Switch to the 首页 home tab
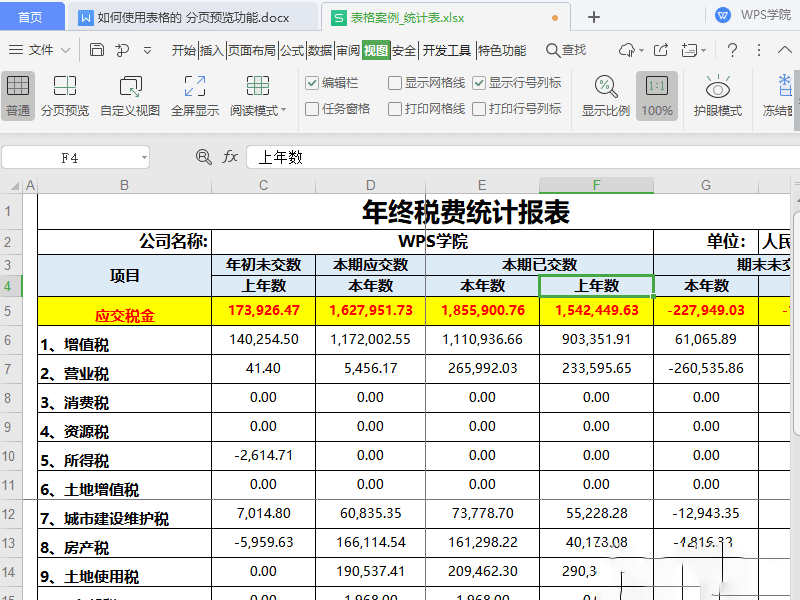 pos(31,17)
